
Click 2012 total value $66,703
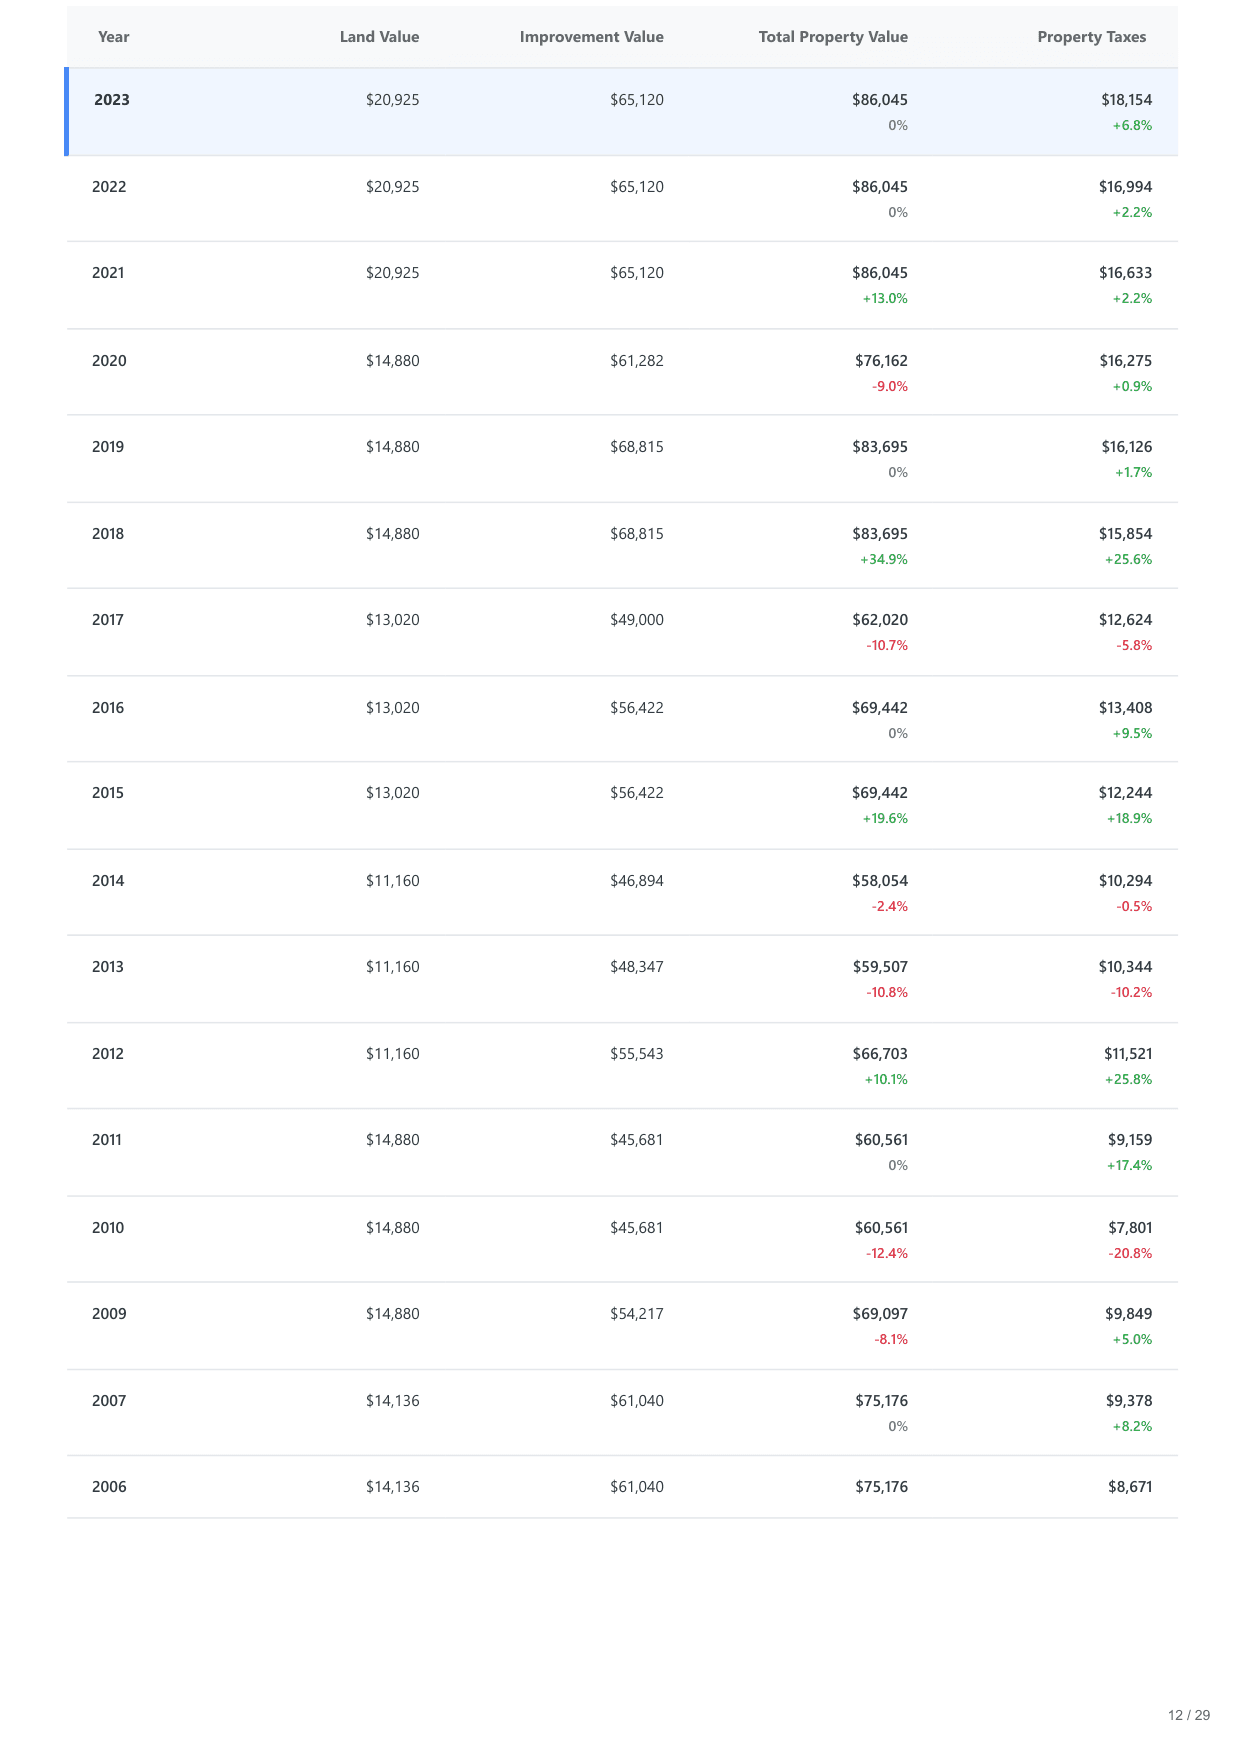tap(880, 1054)
